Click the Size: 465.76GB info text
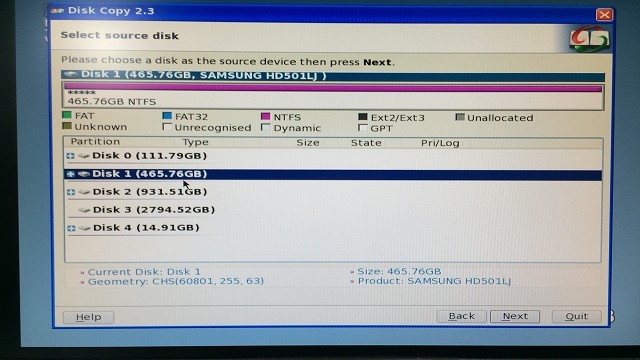Image resolution: width=640 pixels, height=360 pixels. 399,271
